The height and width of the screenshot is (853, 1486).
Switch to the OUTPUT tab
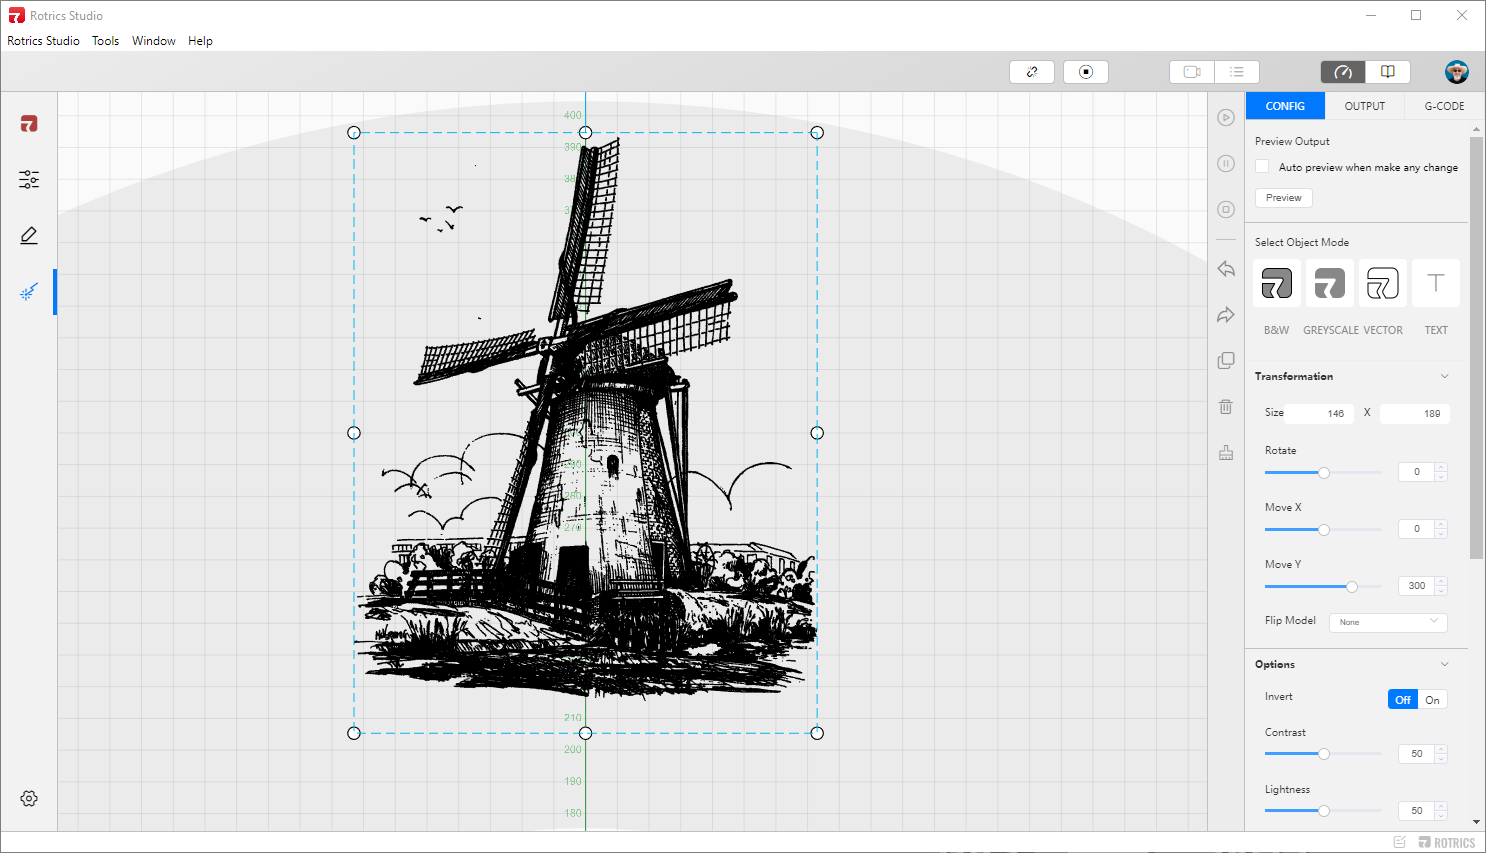(x=1365, y=106)
